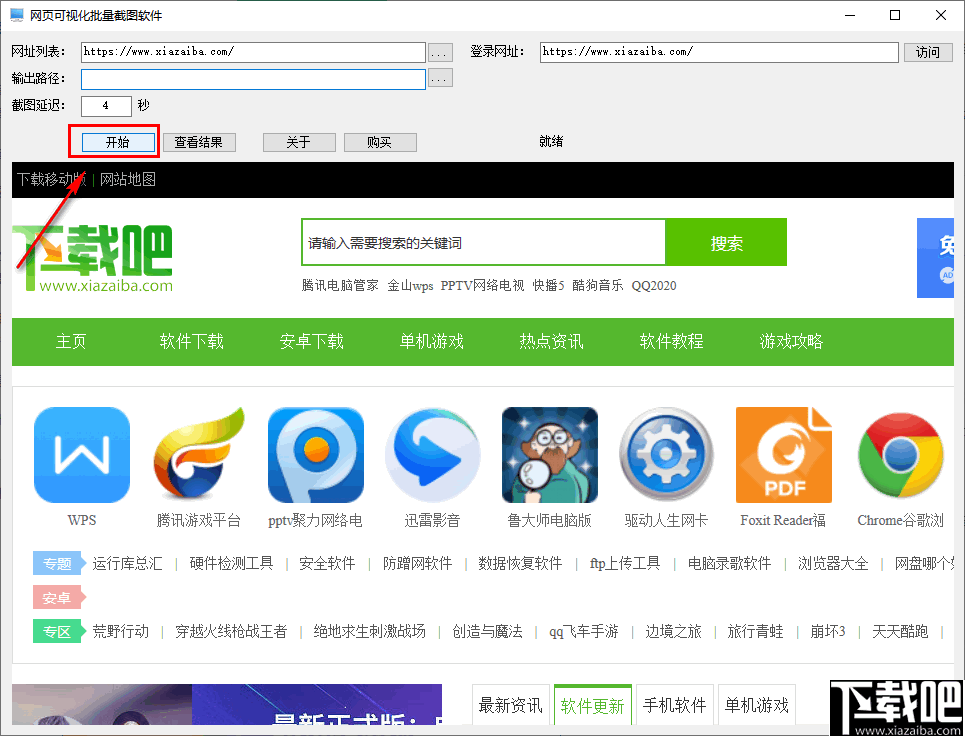Select the 驱动人生网卡 icon
965x736 pixels.
point(666,455)
